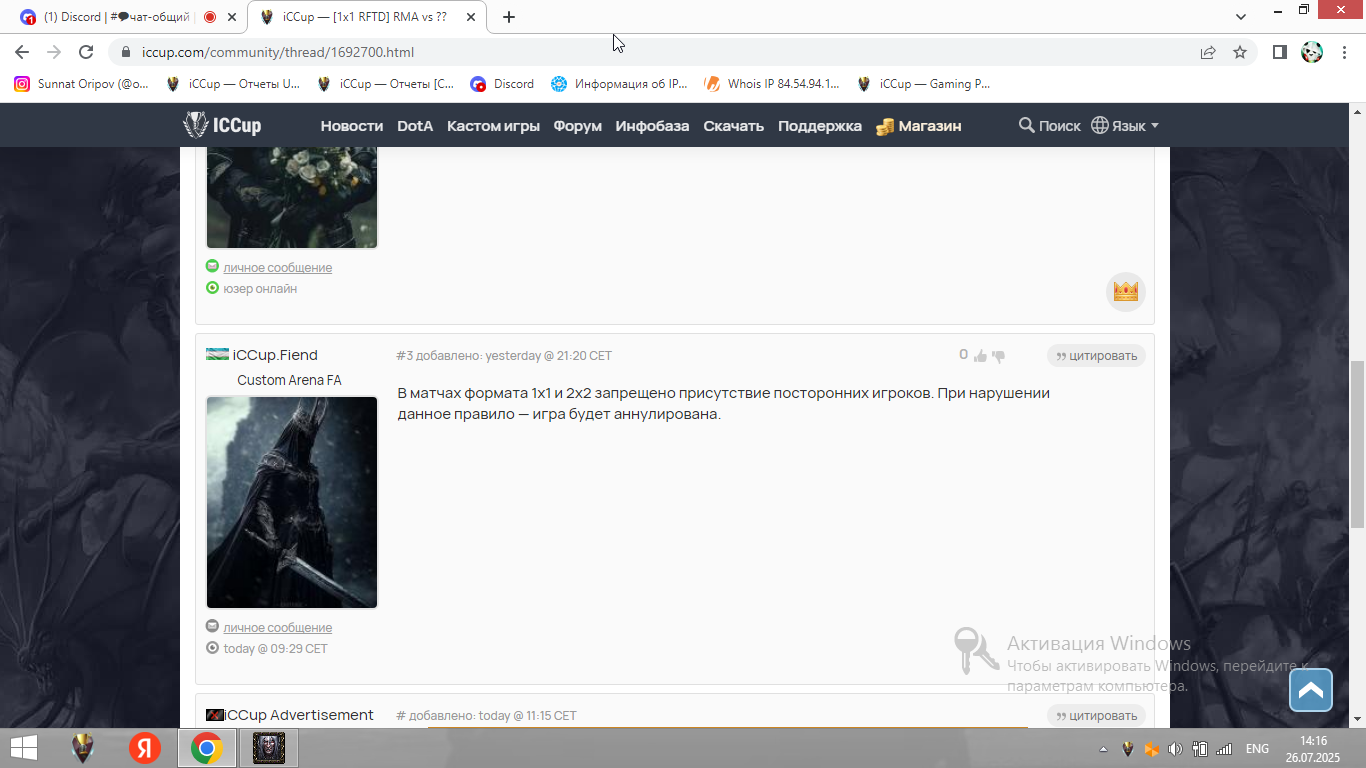Click the Custom Arena FA label

[x=289, y=380]
